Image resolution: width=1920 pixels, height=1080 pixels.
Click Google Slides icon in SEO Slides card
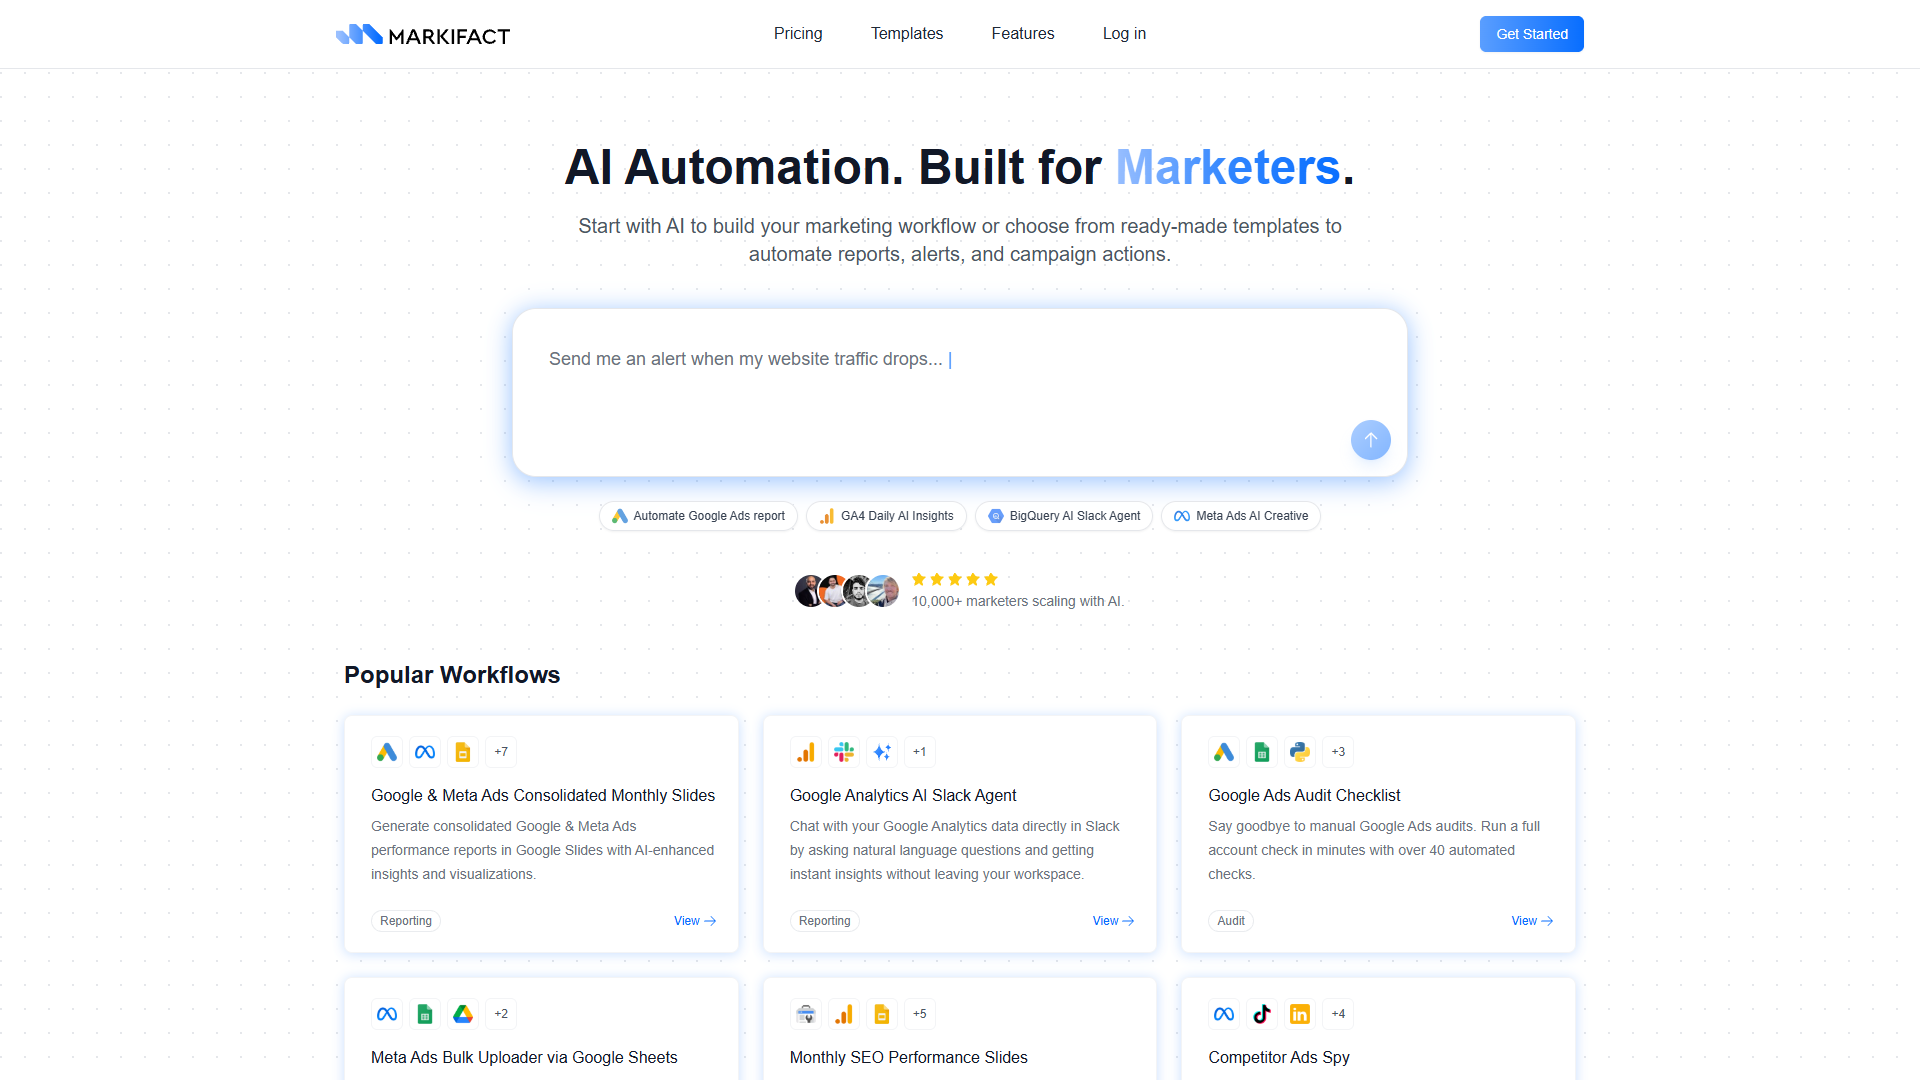(x=882, y=1014)
